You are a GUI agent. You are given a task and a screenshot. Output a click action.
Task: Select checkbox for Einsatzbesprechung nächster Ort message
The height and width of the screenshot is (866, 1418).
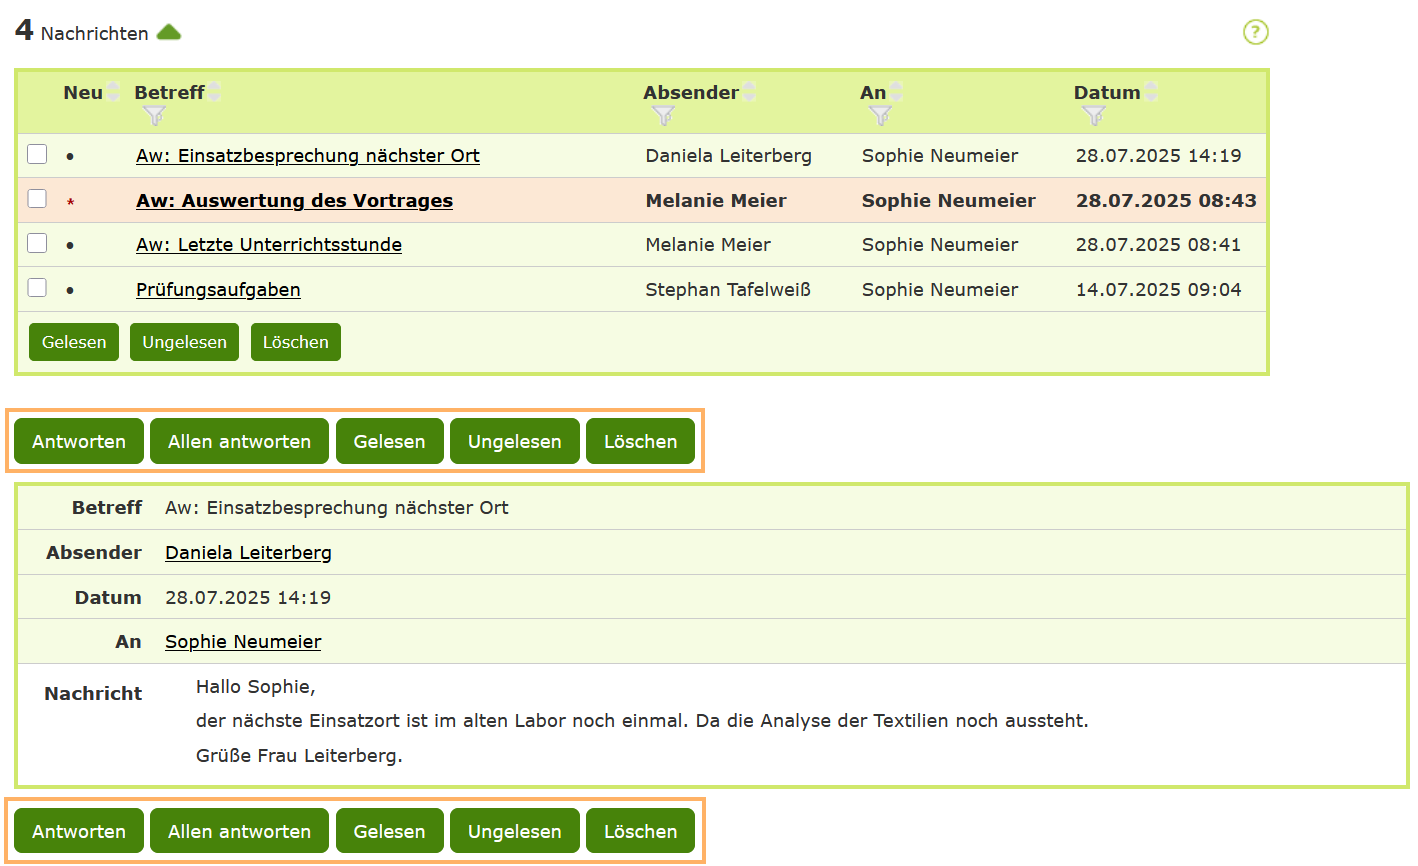37,154
